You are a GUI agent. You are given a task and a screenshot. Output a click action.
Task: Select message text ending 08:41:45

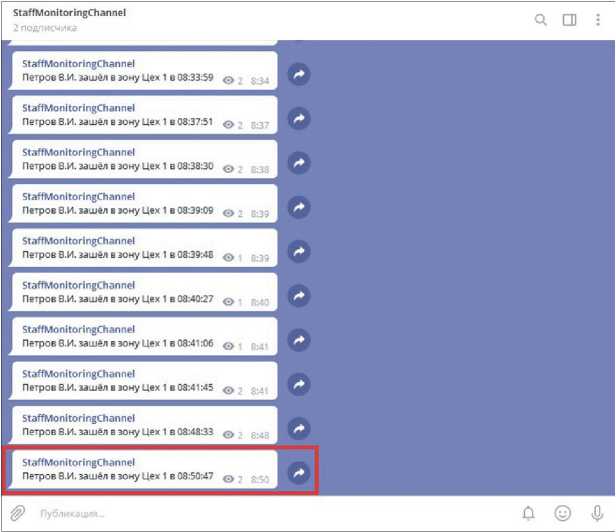(118, 387)
